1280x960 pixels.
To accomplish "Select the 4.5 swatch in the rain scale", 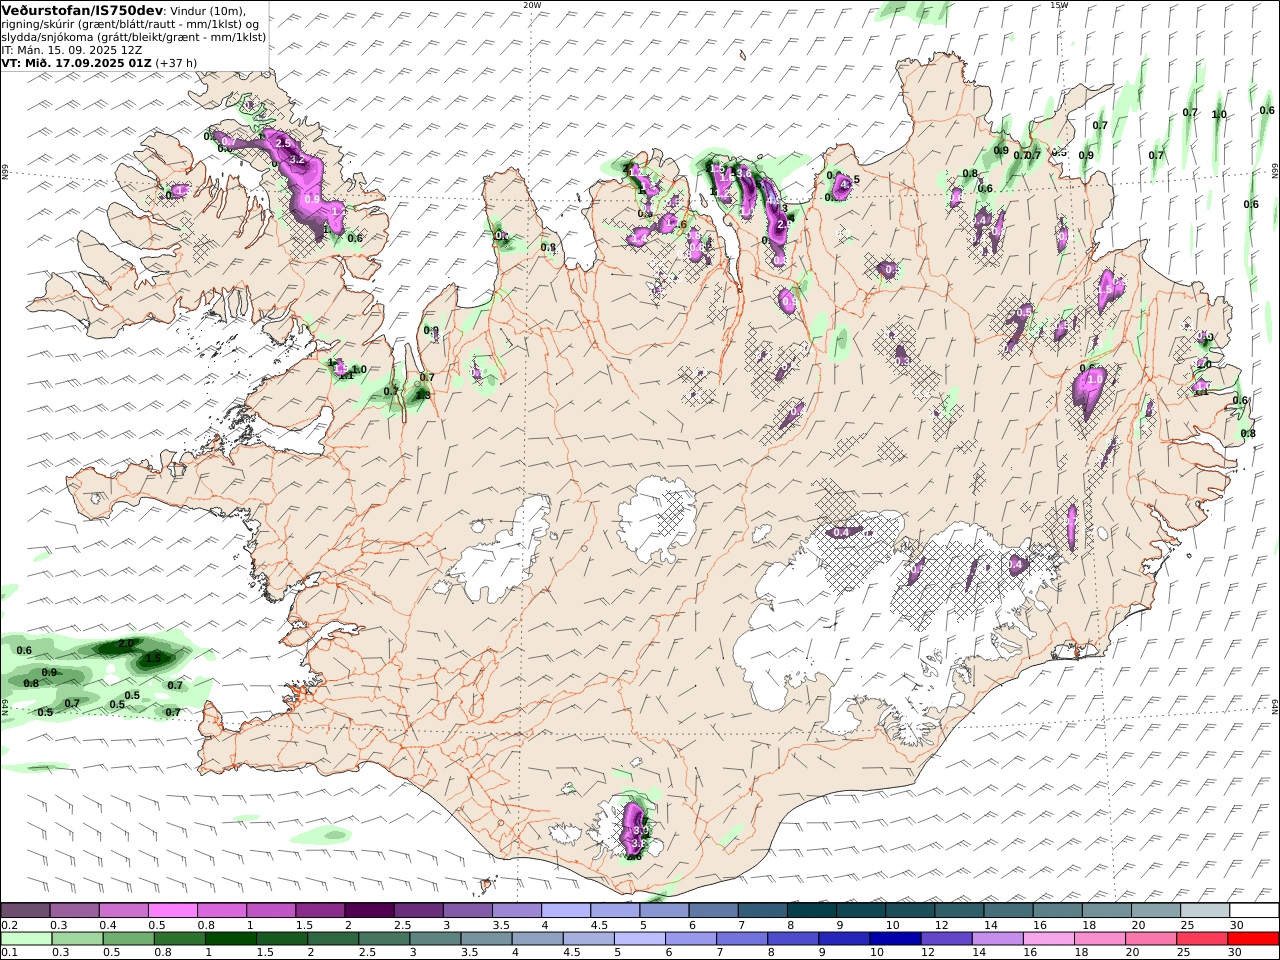I will [x=588, y=938].
